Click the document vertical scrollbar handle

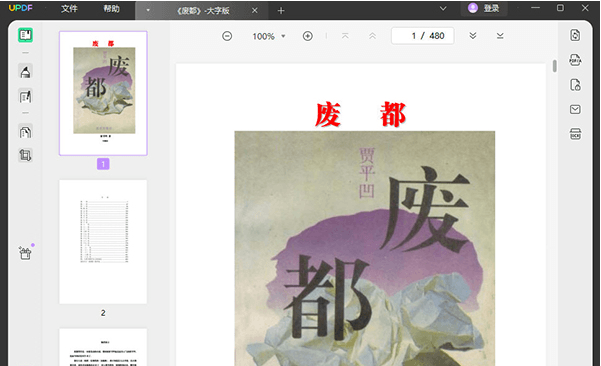tap(554, 66)
